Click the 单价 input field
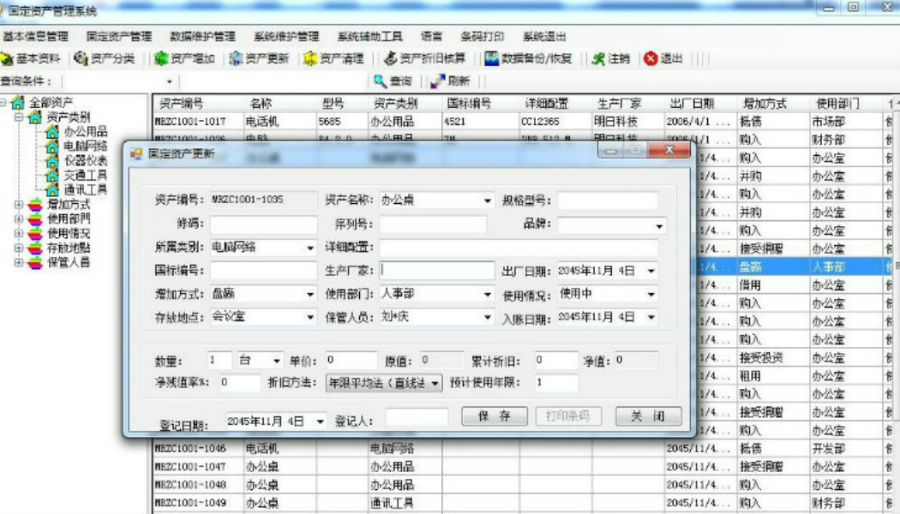The height and width of the screenshot is (514, 900). (x=351, y=360)
